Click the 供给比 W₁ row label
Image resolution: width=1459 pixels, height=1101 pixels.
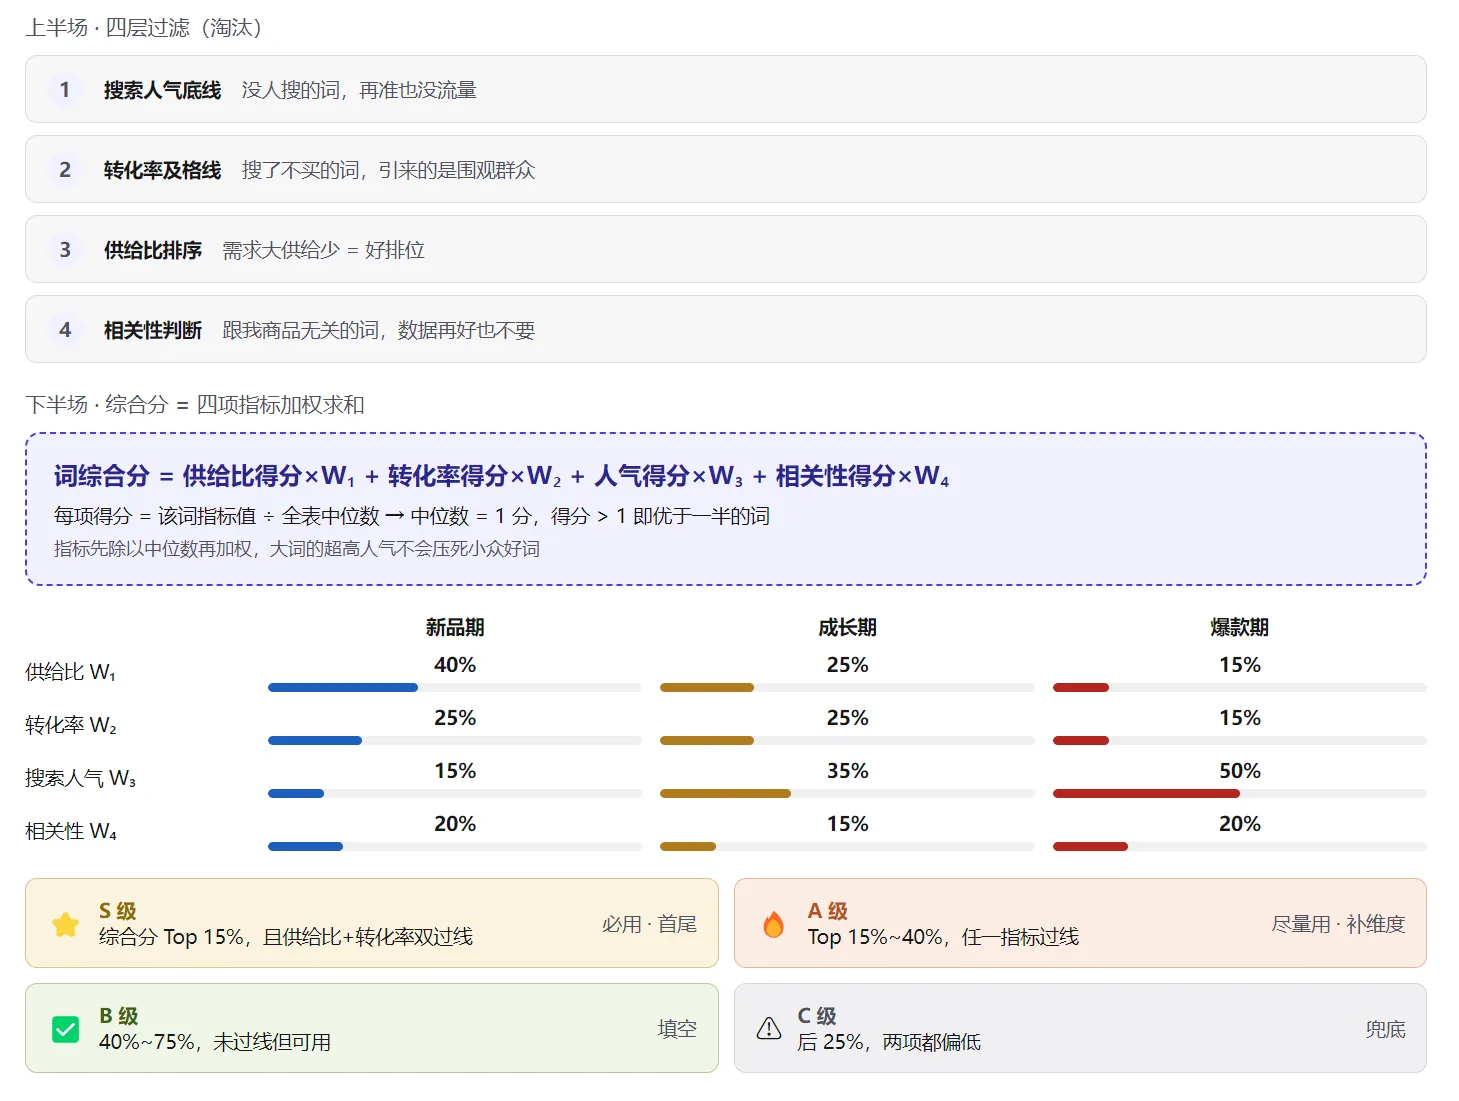[x=70, y=672]
